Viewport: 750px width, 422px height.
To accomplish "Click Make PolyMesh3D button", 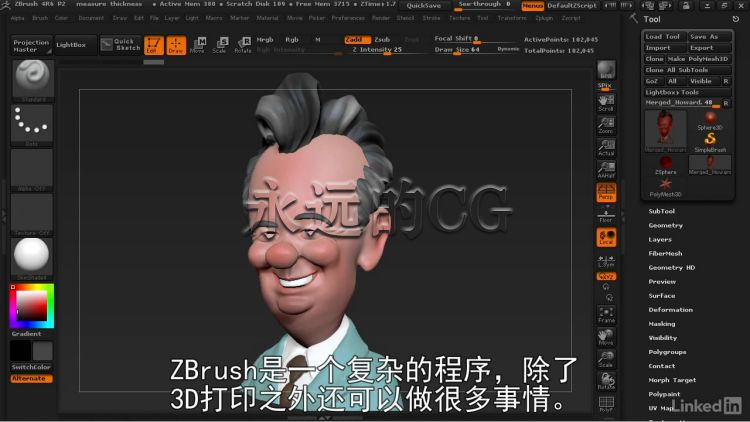I will 698,59.
